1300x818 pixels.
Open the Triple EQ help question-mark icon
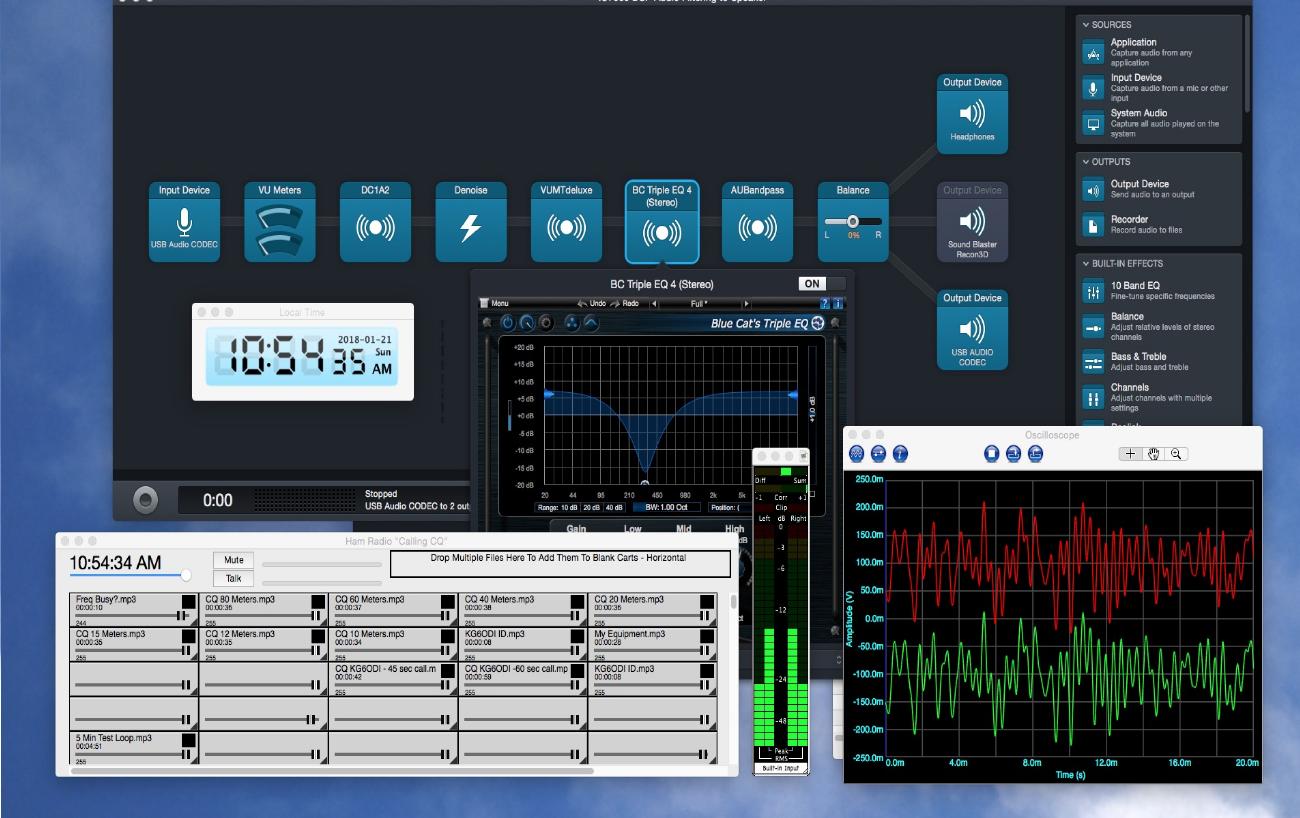[825, 303]
